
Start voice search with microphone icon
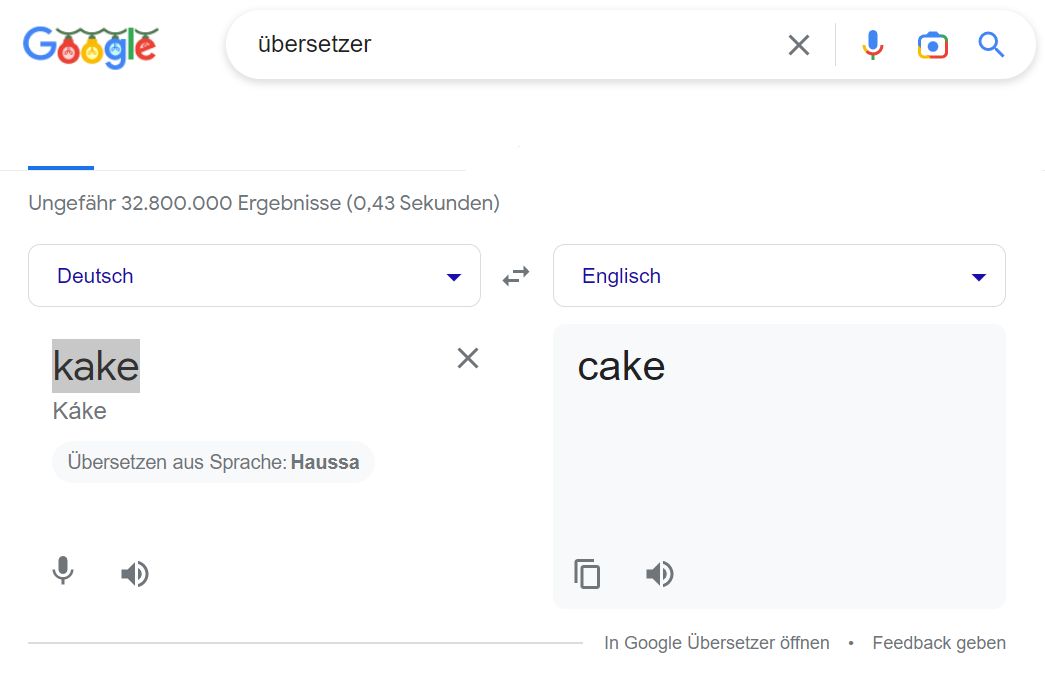(872, 45)
